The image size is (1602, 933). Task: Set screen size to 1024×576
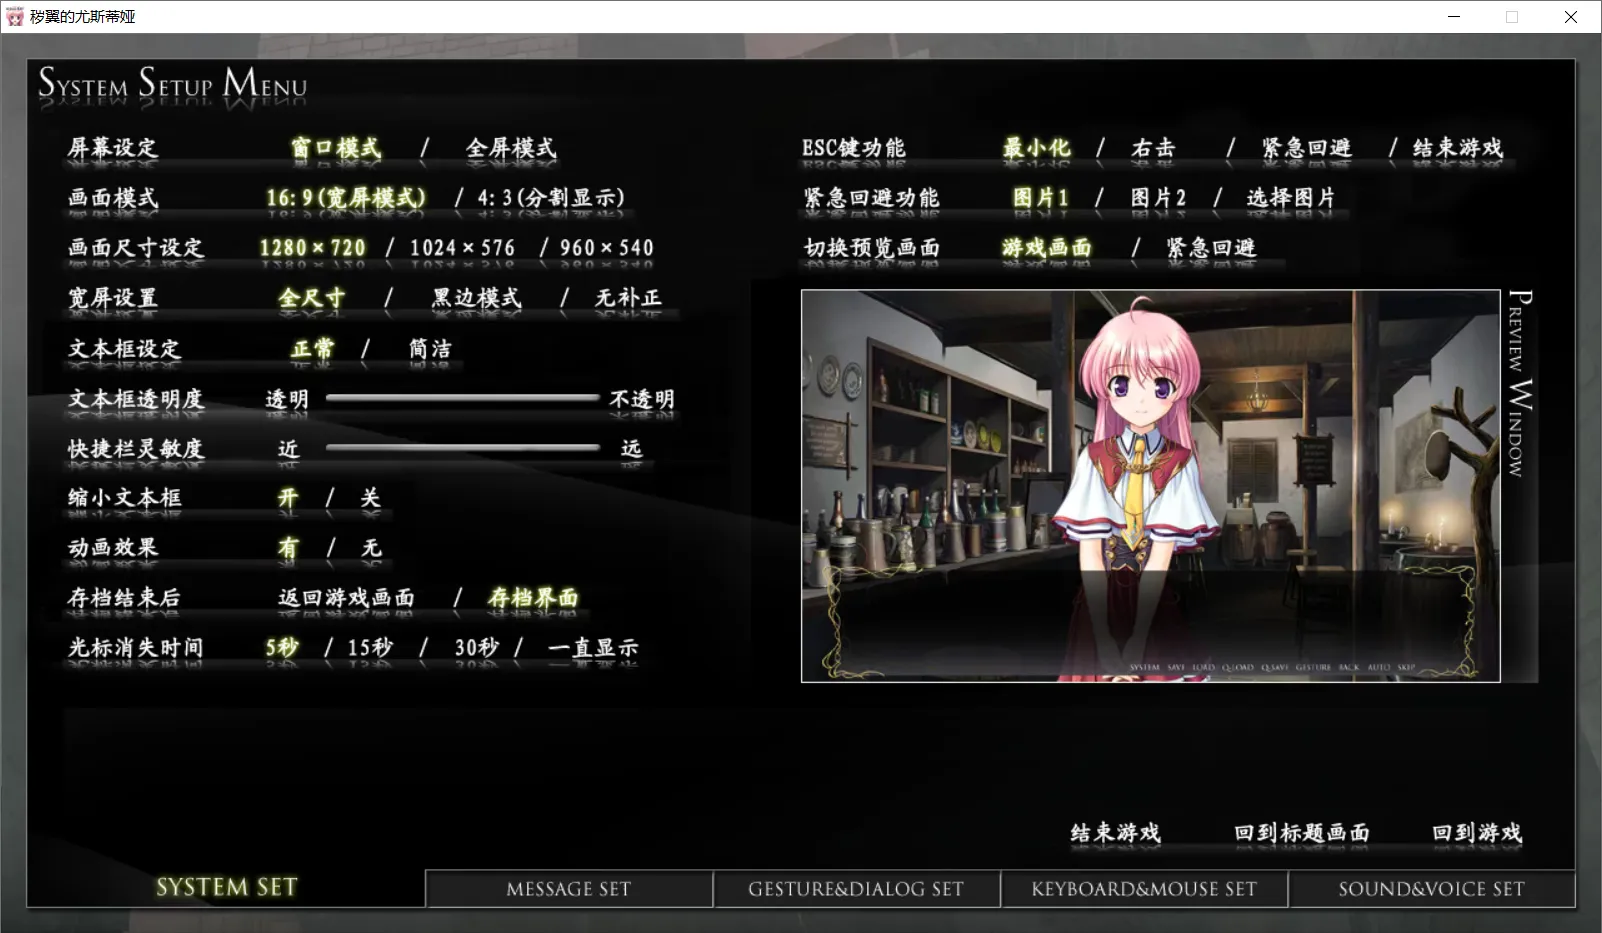[x=463, y=248]
